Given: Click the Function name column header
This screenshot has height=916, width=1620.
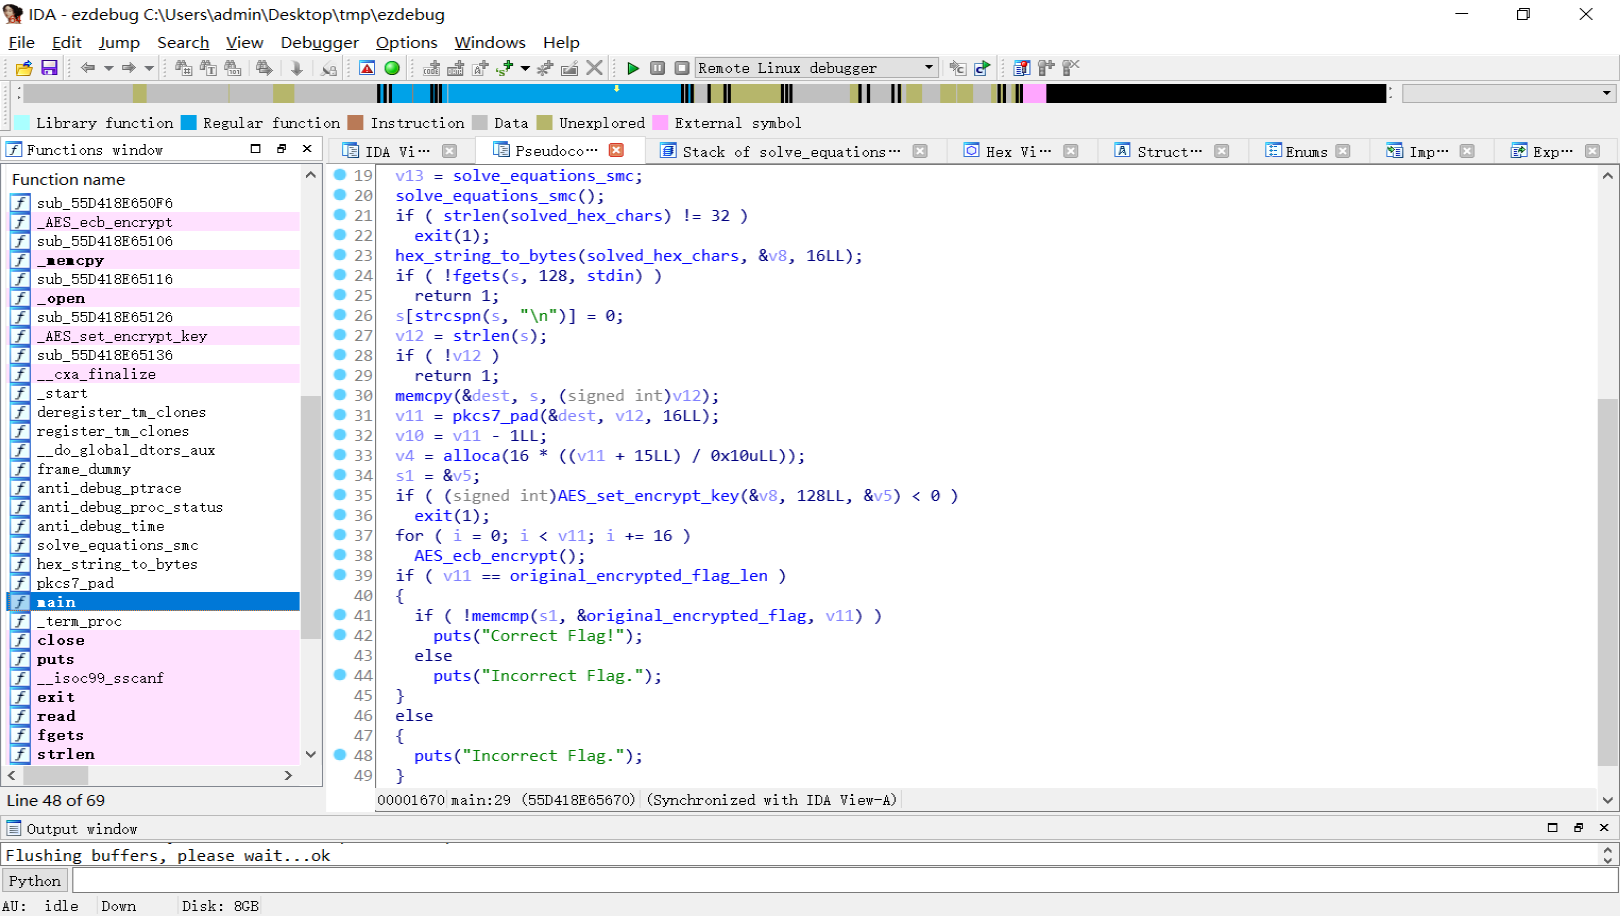Looking at the screenshot, I should click(155, 179).
